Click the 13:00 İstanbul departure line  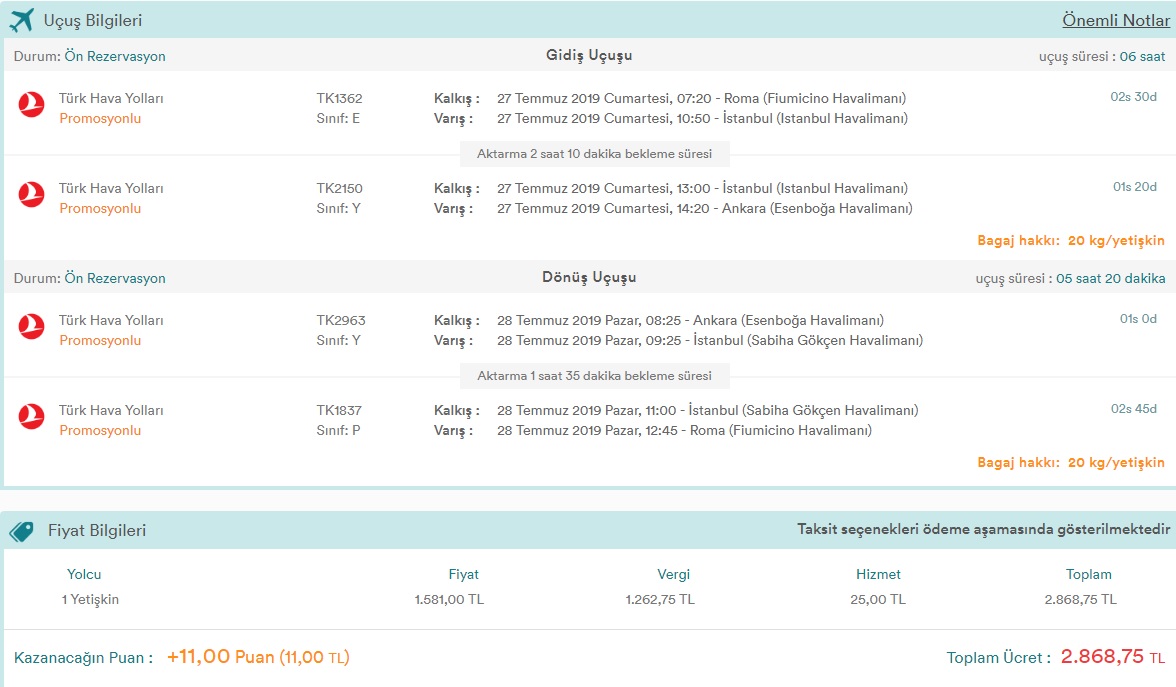pyautogui.click(x=702, y=188)
